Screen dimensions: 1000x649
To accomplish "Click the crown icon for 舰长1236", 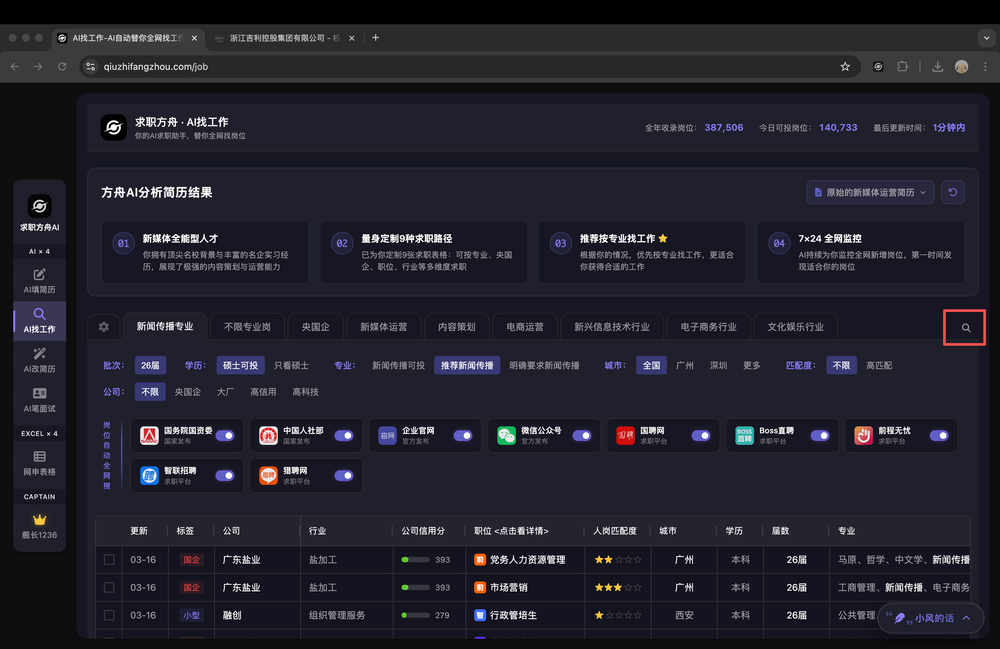I will (x=40, y=520).
